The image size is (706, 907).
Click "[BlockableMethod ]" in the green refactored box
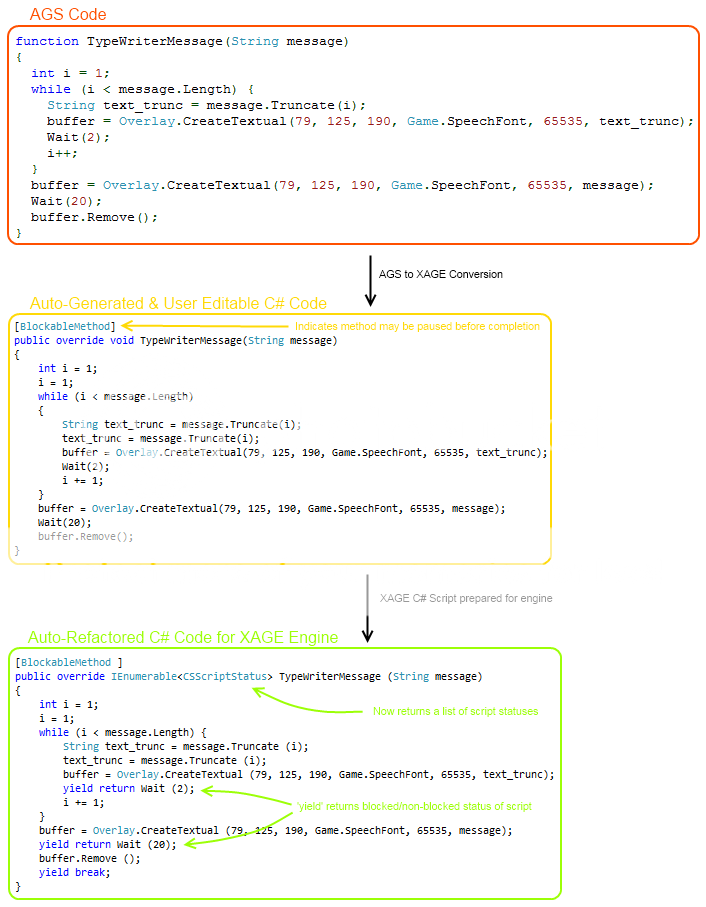69,662
